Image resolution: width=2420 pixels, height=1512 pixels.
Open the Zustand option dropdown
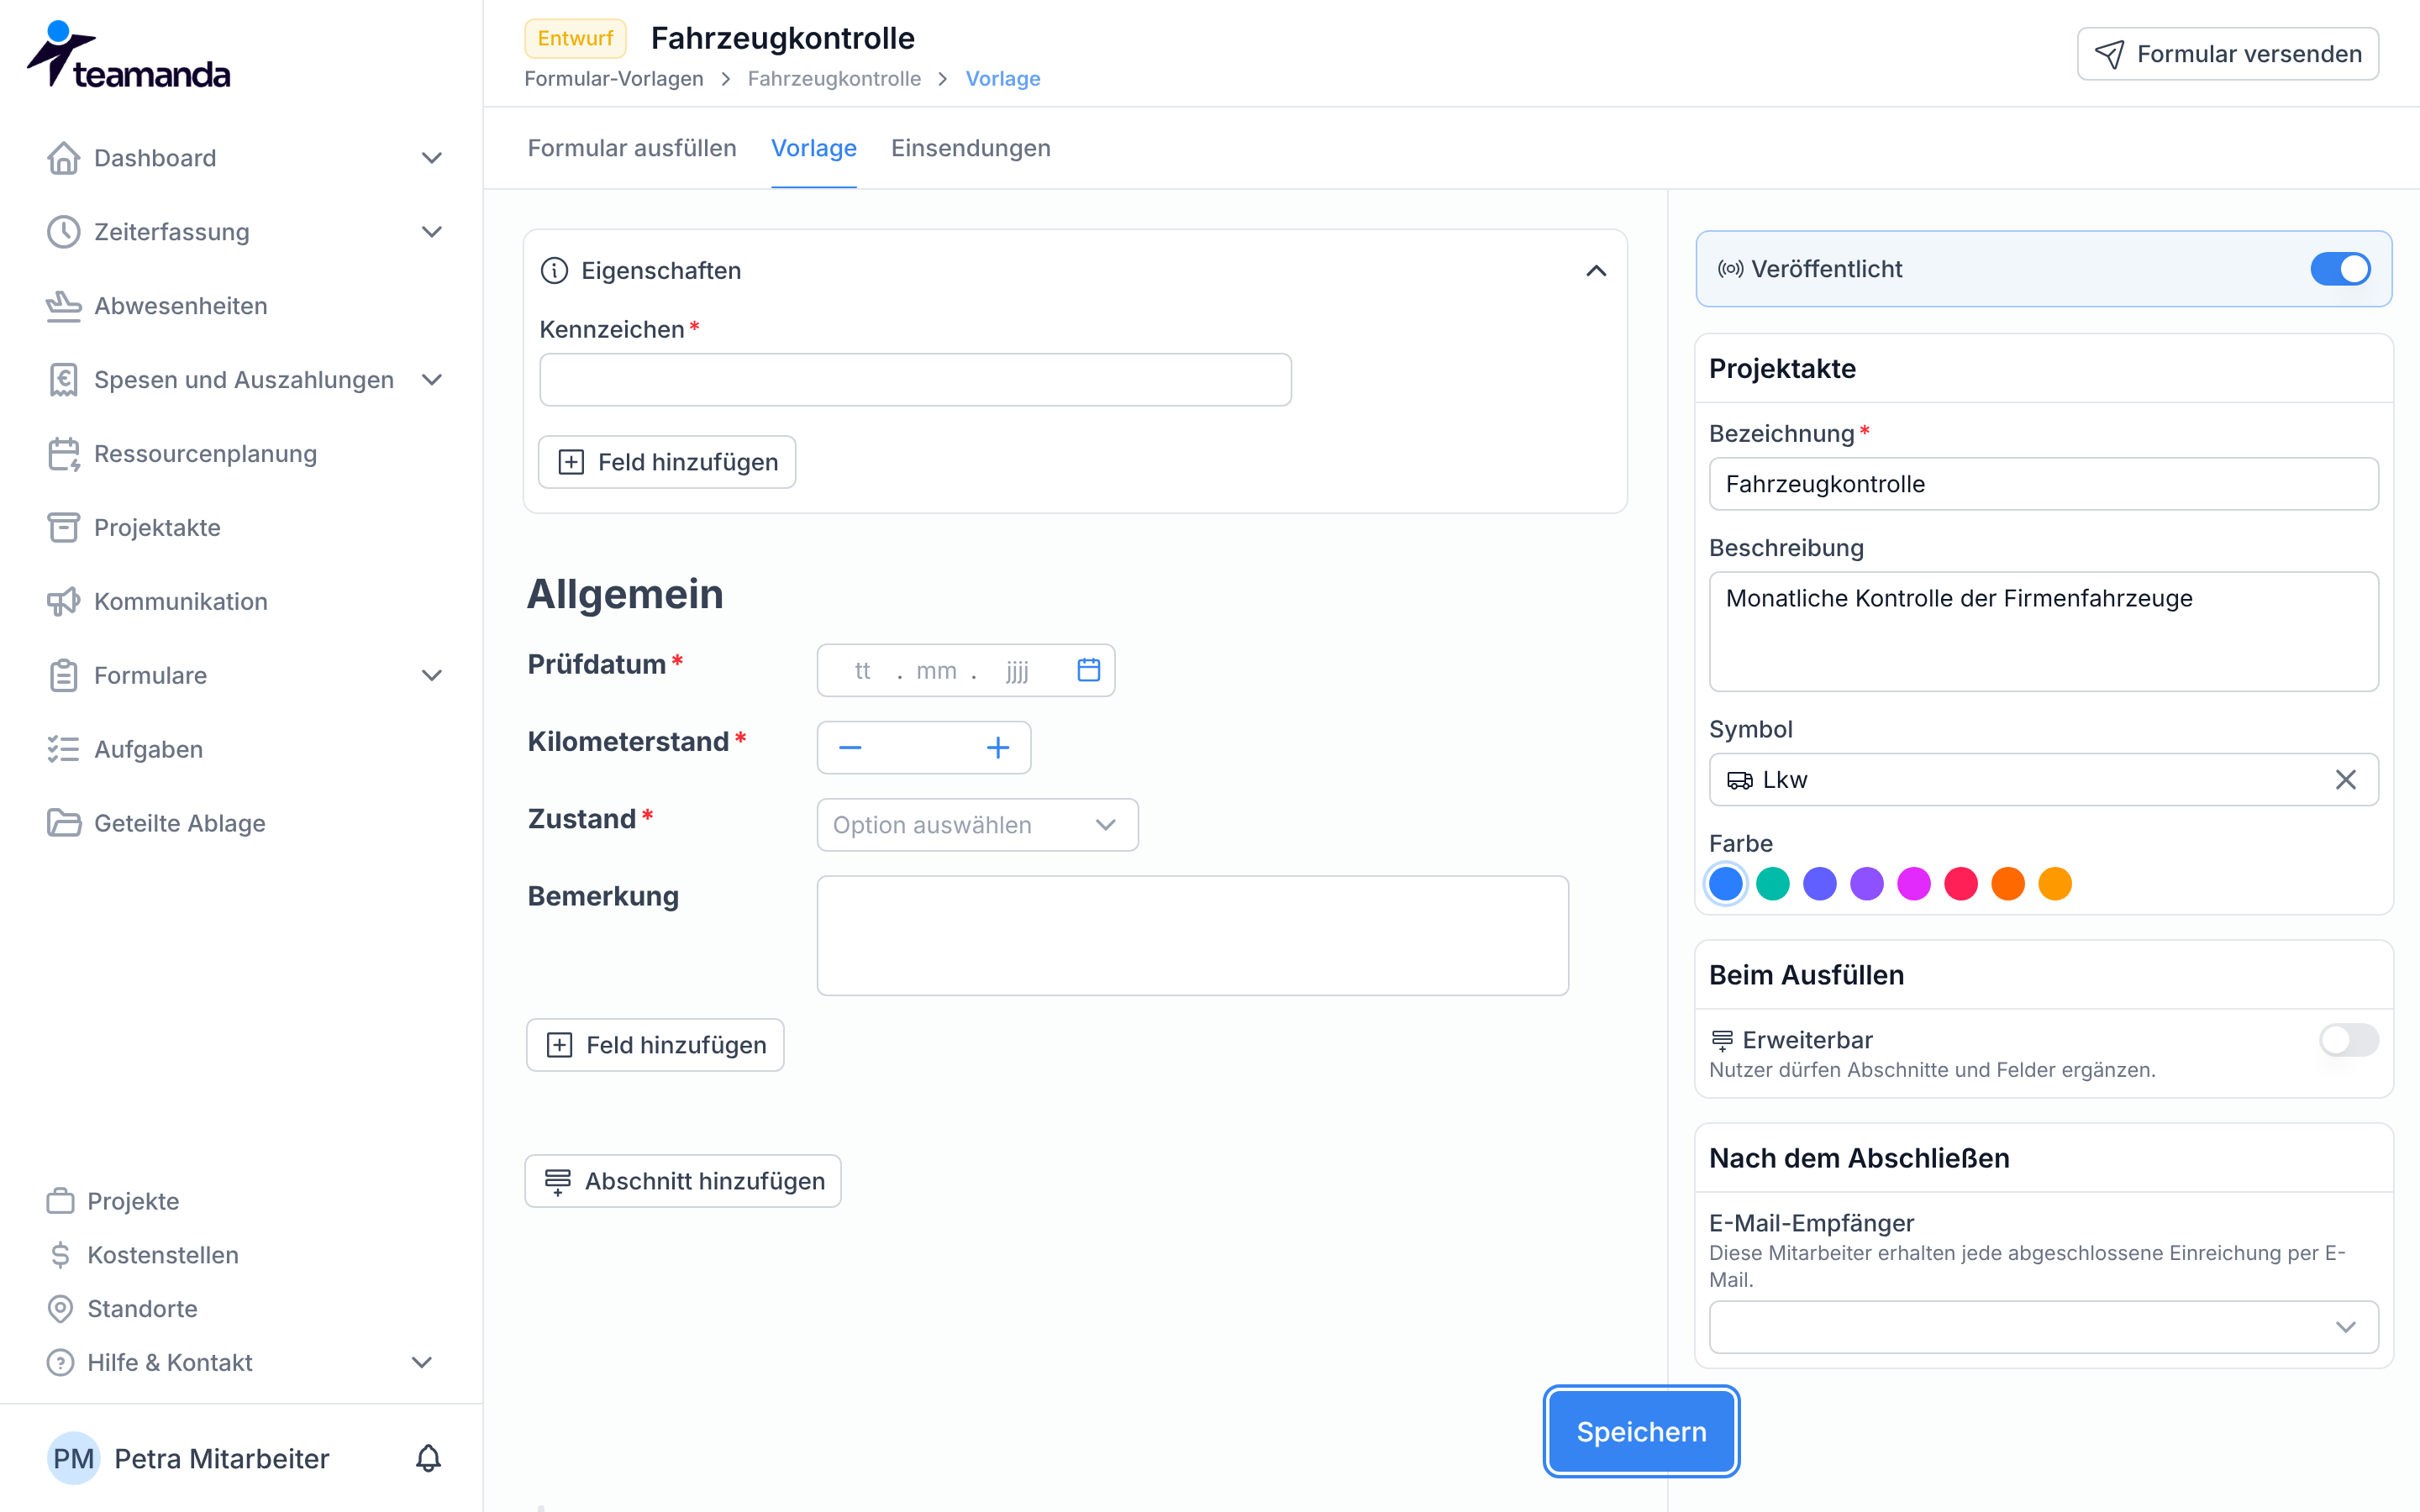tap(977, 825)
